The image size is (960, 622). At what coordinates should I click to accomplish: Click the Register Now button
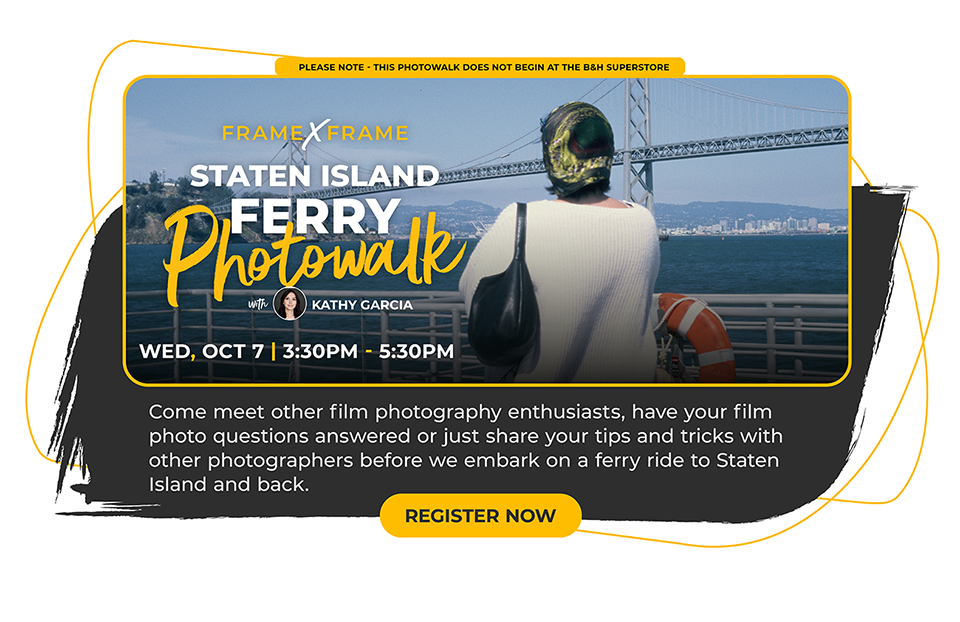click(481, 515)
